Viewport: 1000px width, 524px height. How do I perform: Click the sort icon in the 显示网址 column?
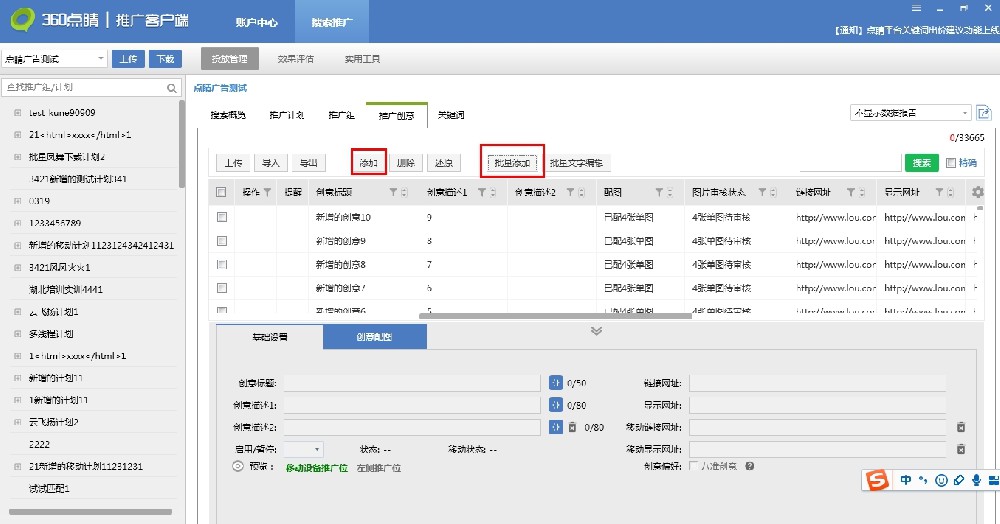(x=950, y=192)
